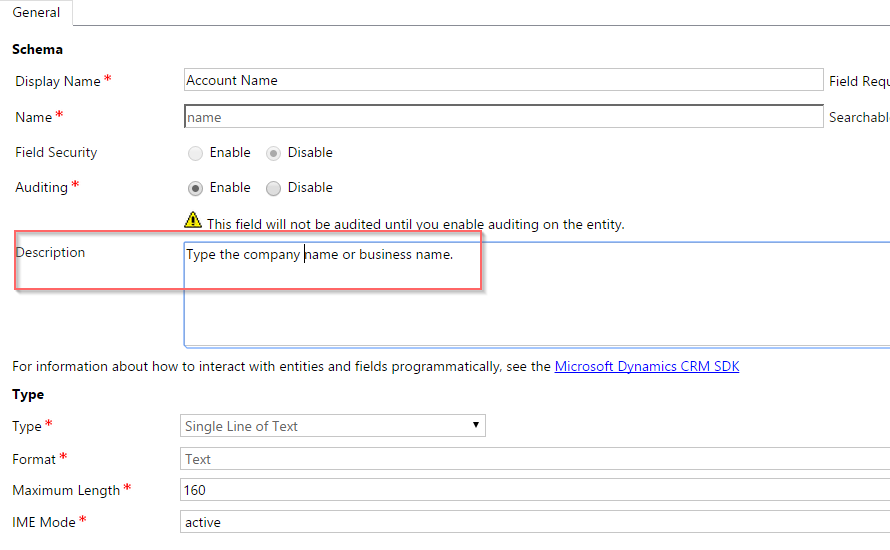Open the General tab
Viewport: 890px width, 550px height.
coord(37,13)
